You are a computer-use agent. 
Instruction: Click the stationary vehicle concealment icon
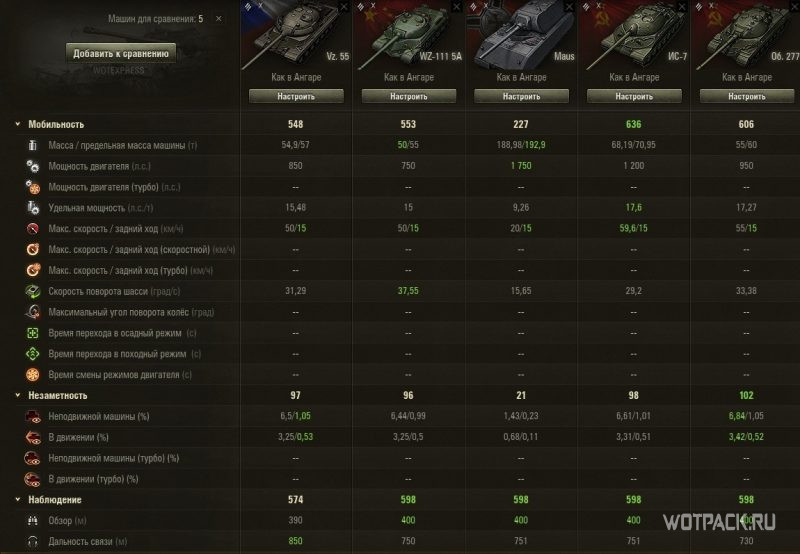tap(33, 416)
